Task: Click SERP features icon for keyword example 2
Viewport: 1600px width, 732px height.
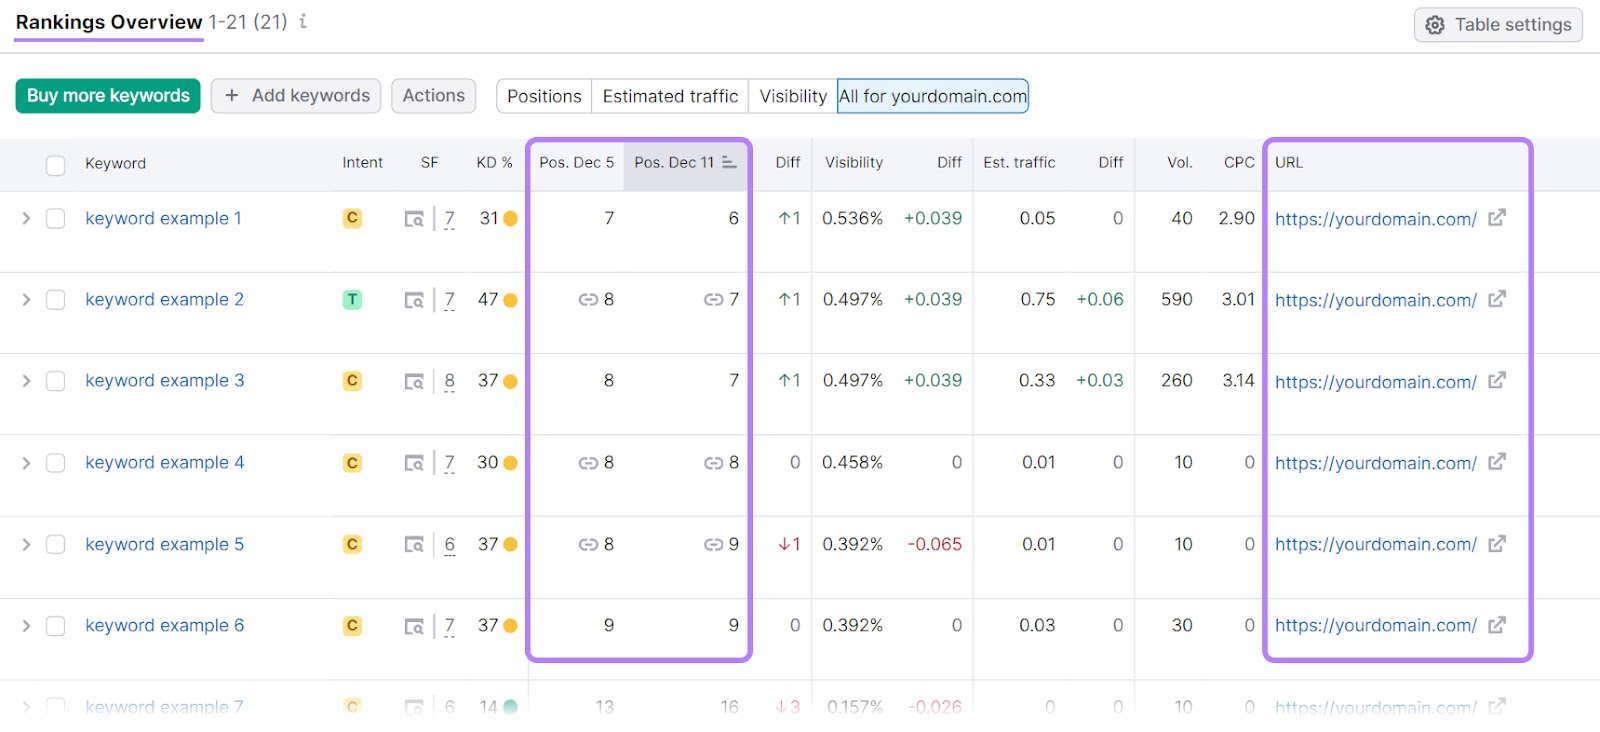Action: 414,300
